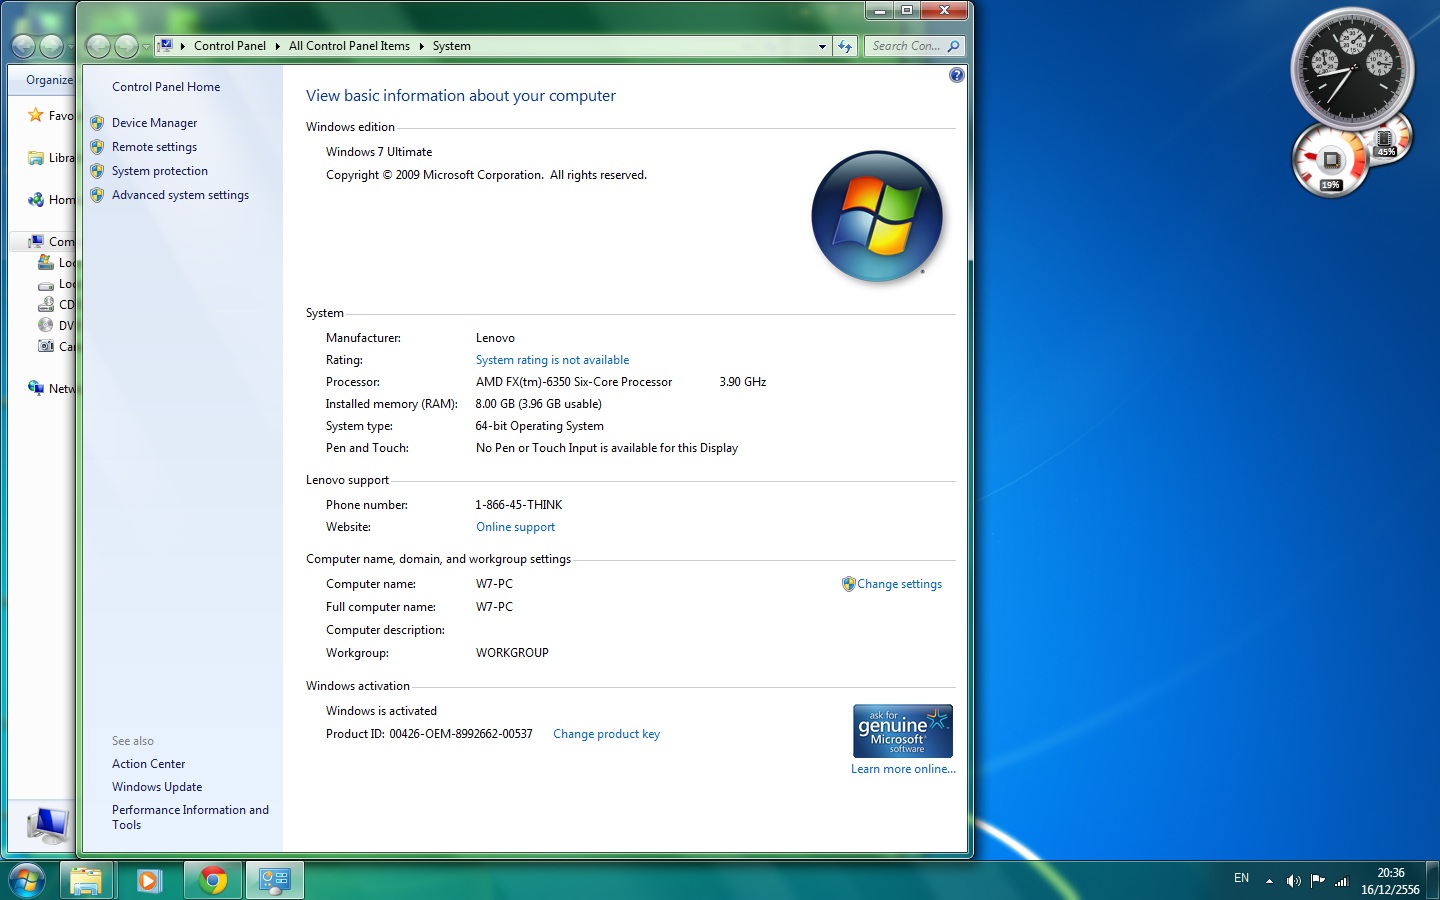Image resolution: width=1440 pixels, height=900 pixels.
Task: Open the Action Center flag tray icon
Action: (1317, 881)
